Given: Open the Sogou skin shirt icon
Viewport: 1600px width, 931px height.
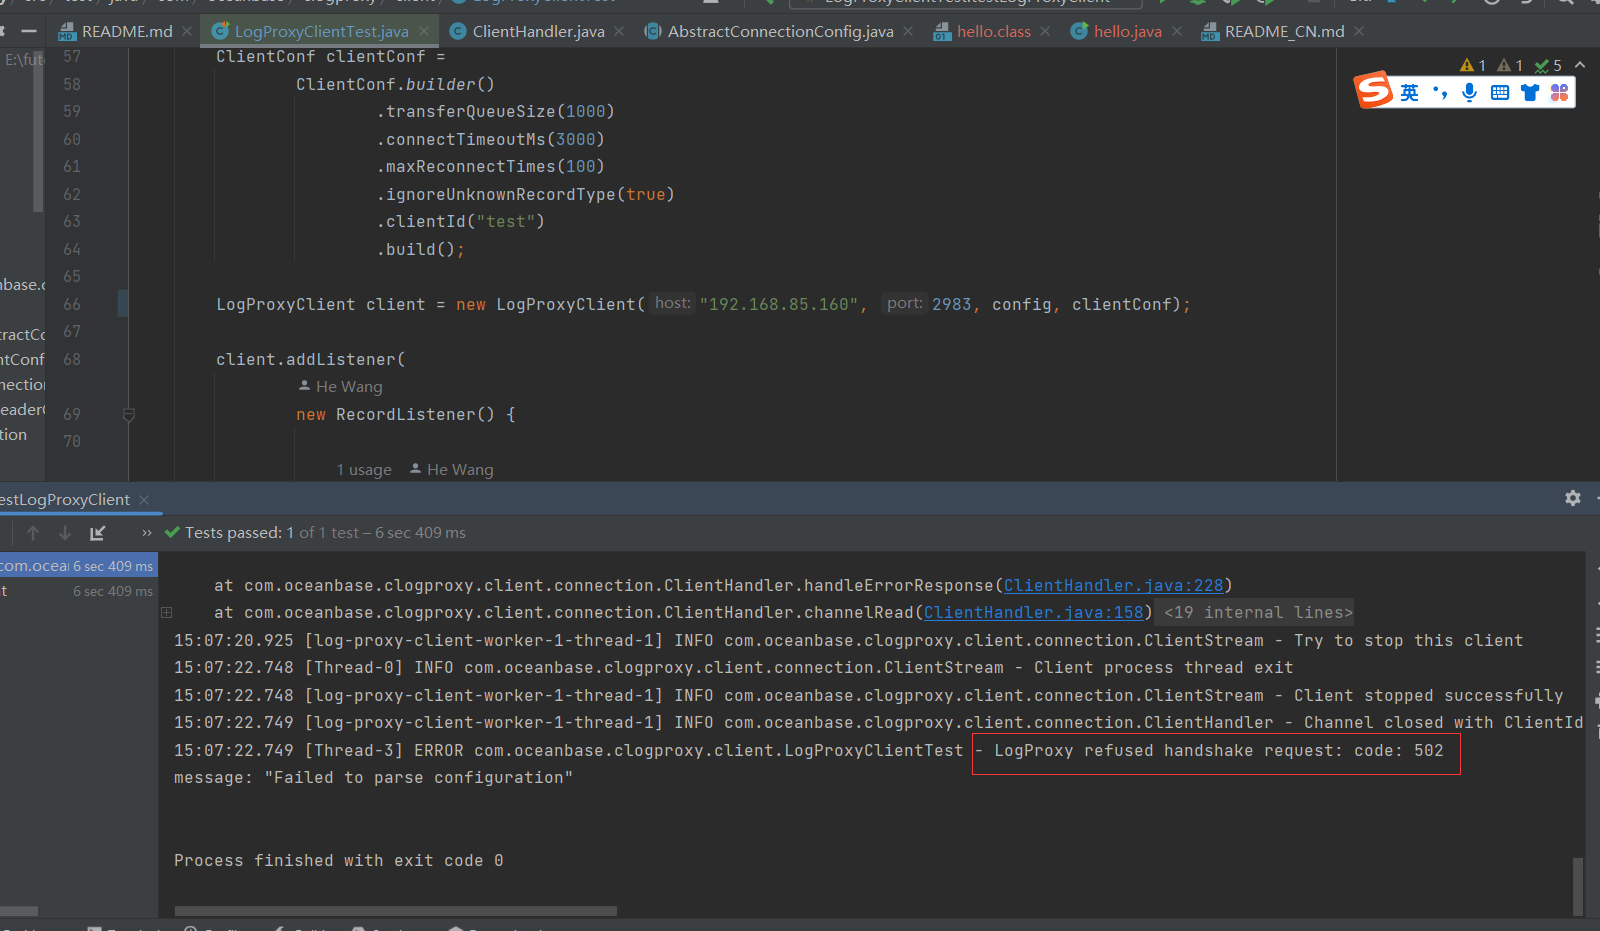Looking at the screenshot, I should (1529, 93).
